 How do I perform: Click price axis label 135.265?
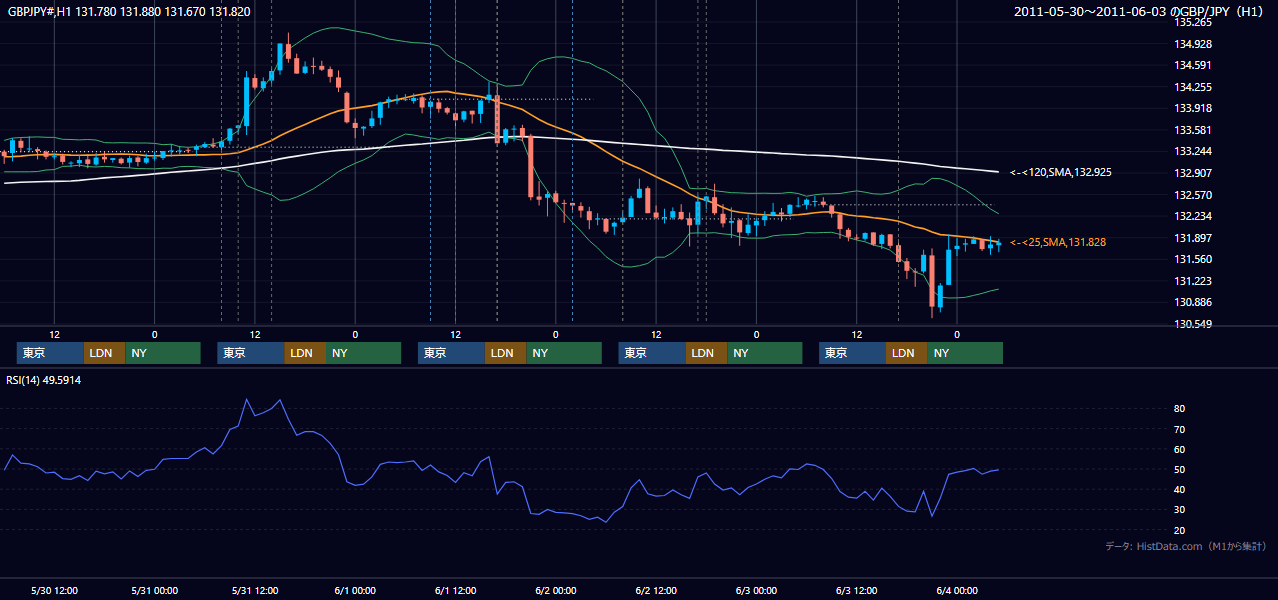1192,22
